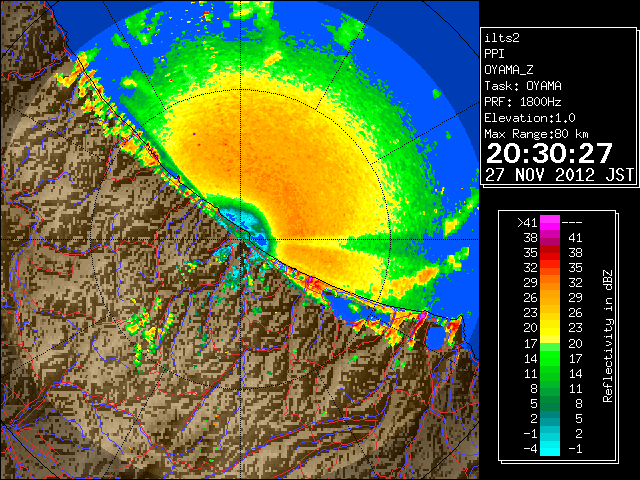Click the "---" legend label
Image resolution: width=640 pixels, height=480 pixels.
tap(572, 223)
